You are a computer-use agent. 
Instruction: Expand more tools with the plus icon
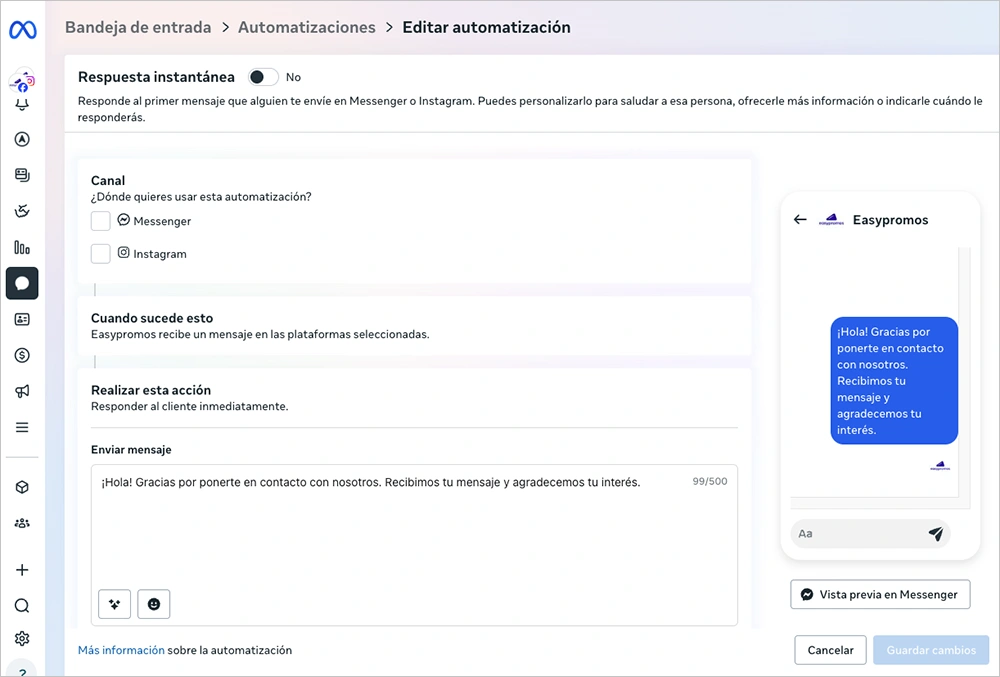[22, 569]
